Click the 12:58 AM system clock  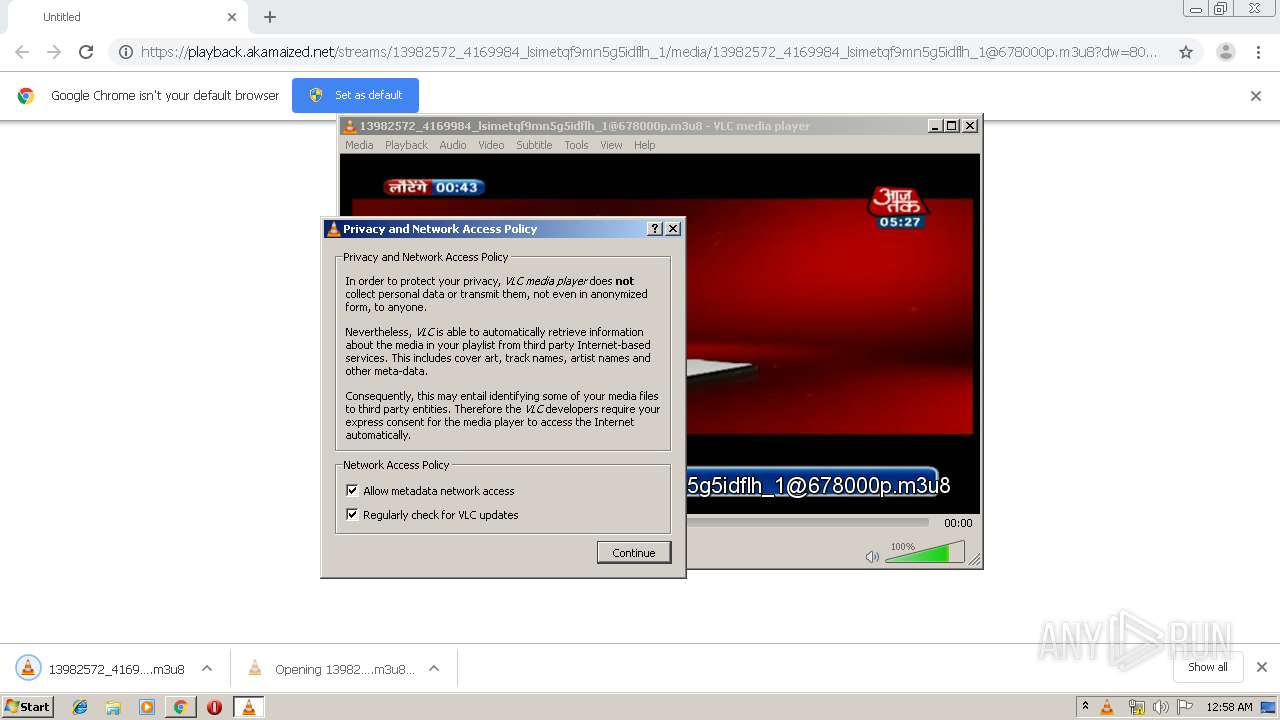tap(1229, 707)
